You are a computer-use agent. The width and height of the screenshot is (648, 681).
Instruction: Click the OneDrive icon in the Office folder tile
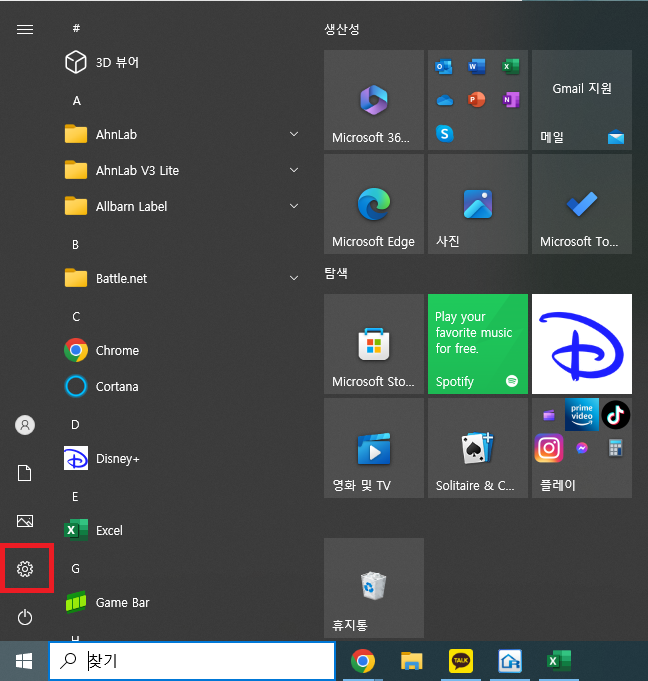click(444, 100)
